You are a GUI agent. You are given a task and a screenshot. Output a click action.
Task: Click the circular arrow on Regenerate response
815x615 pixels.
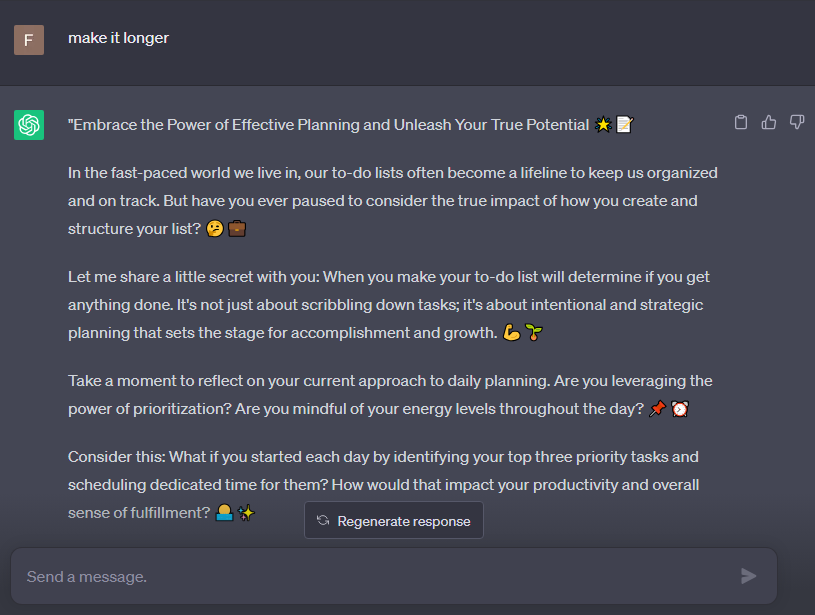coord(321,520)
